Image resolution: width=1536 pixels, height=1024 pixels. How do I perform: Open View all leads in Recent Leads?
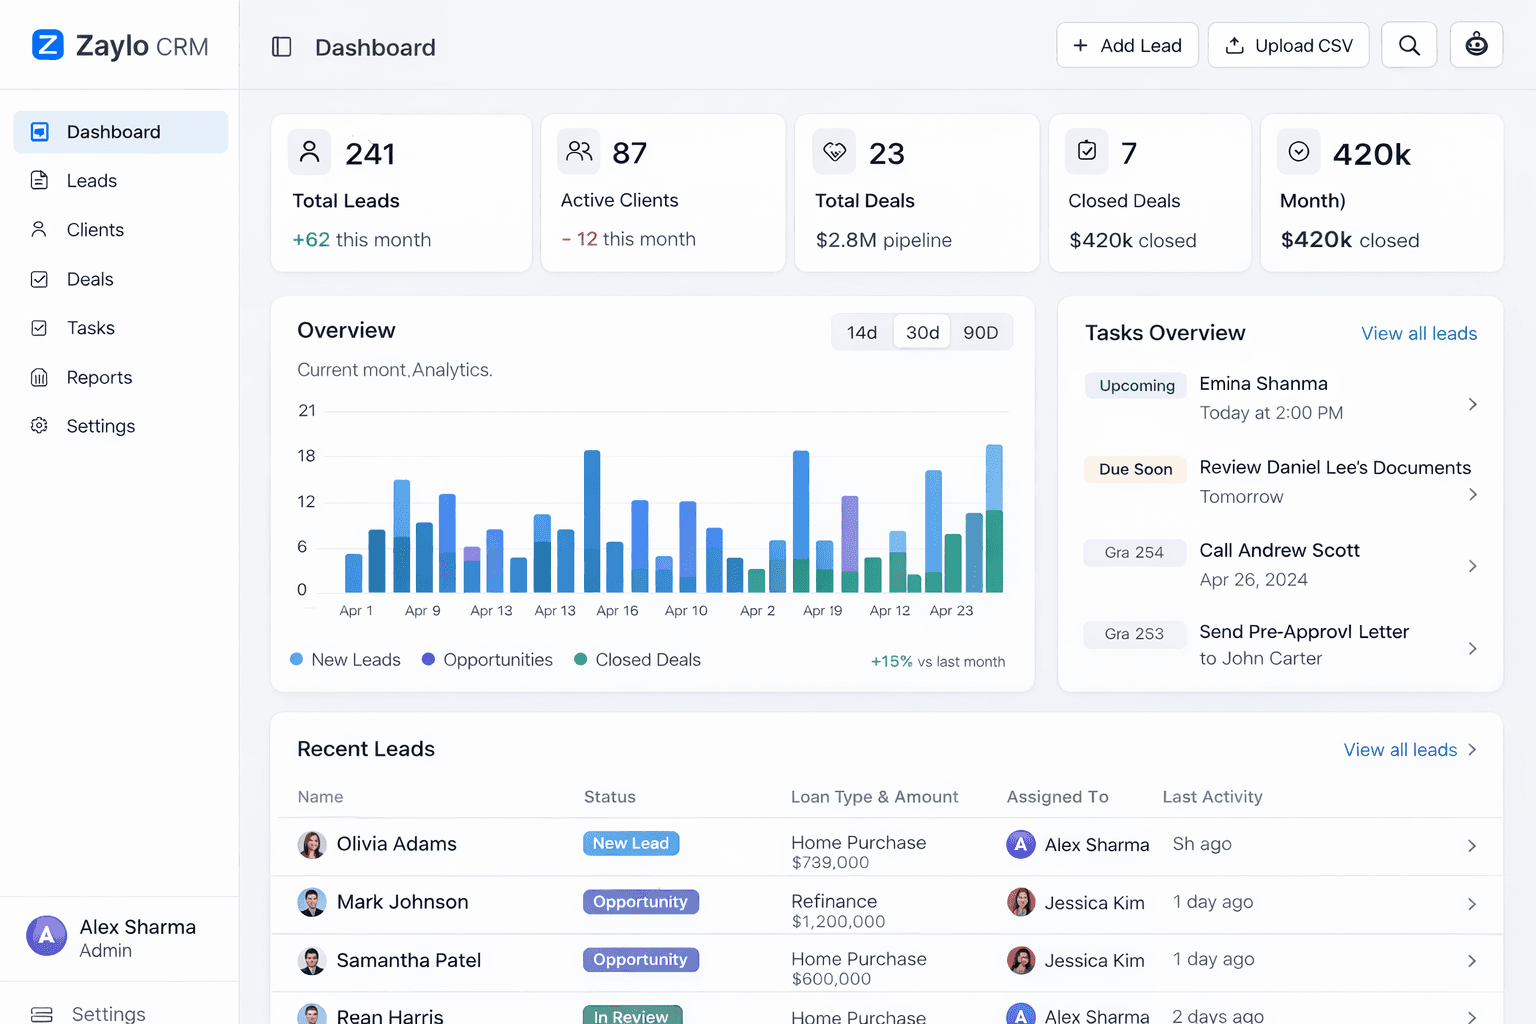[x=1399, y=749]
